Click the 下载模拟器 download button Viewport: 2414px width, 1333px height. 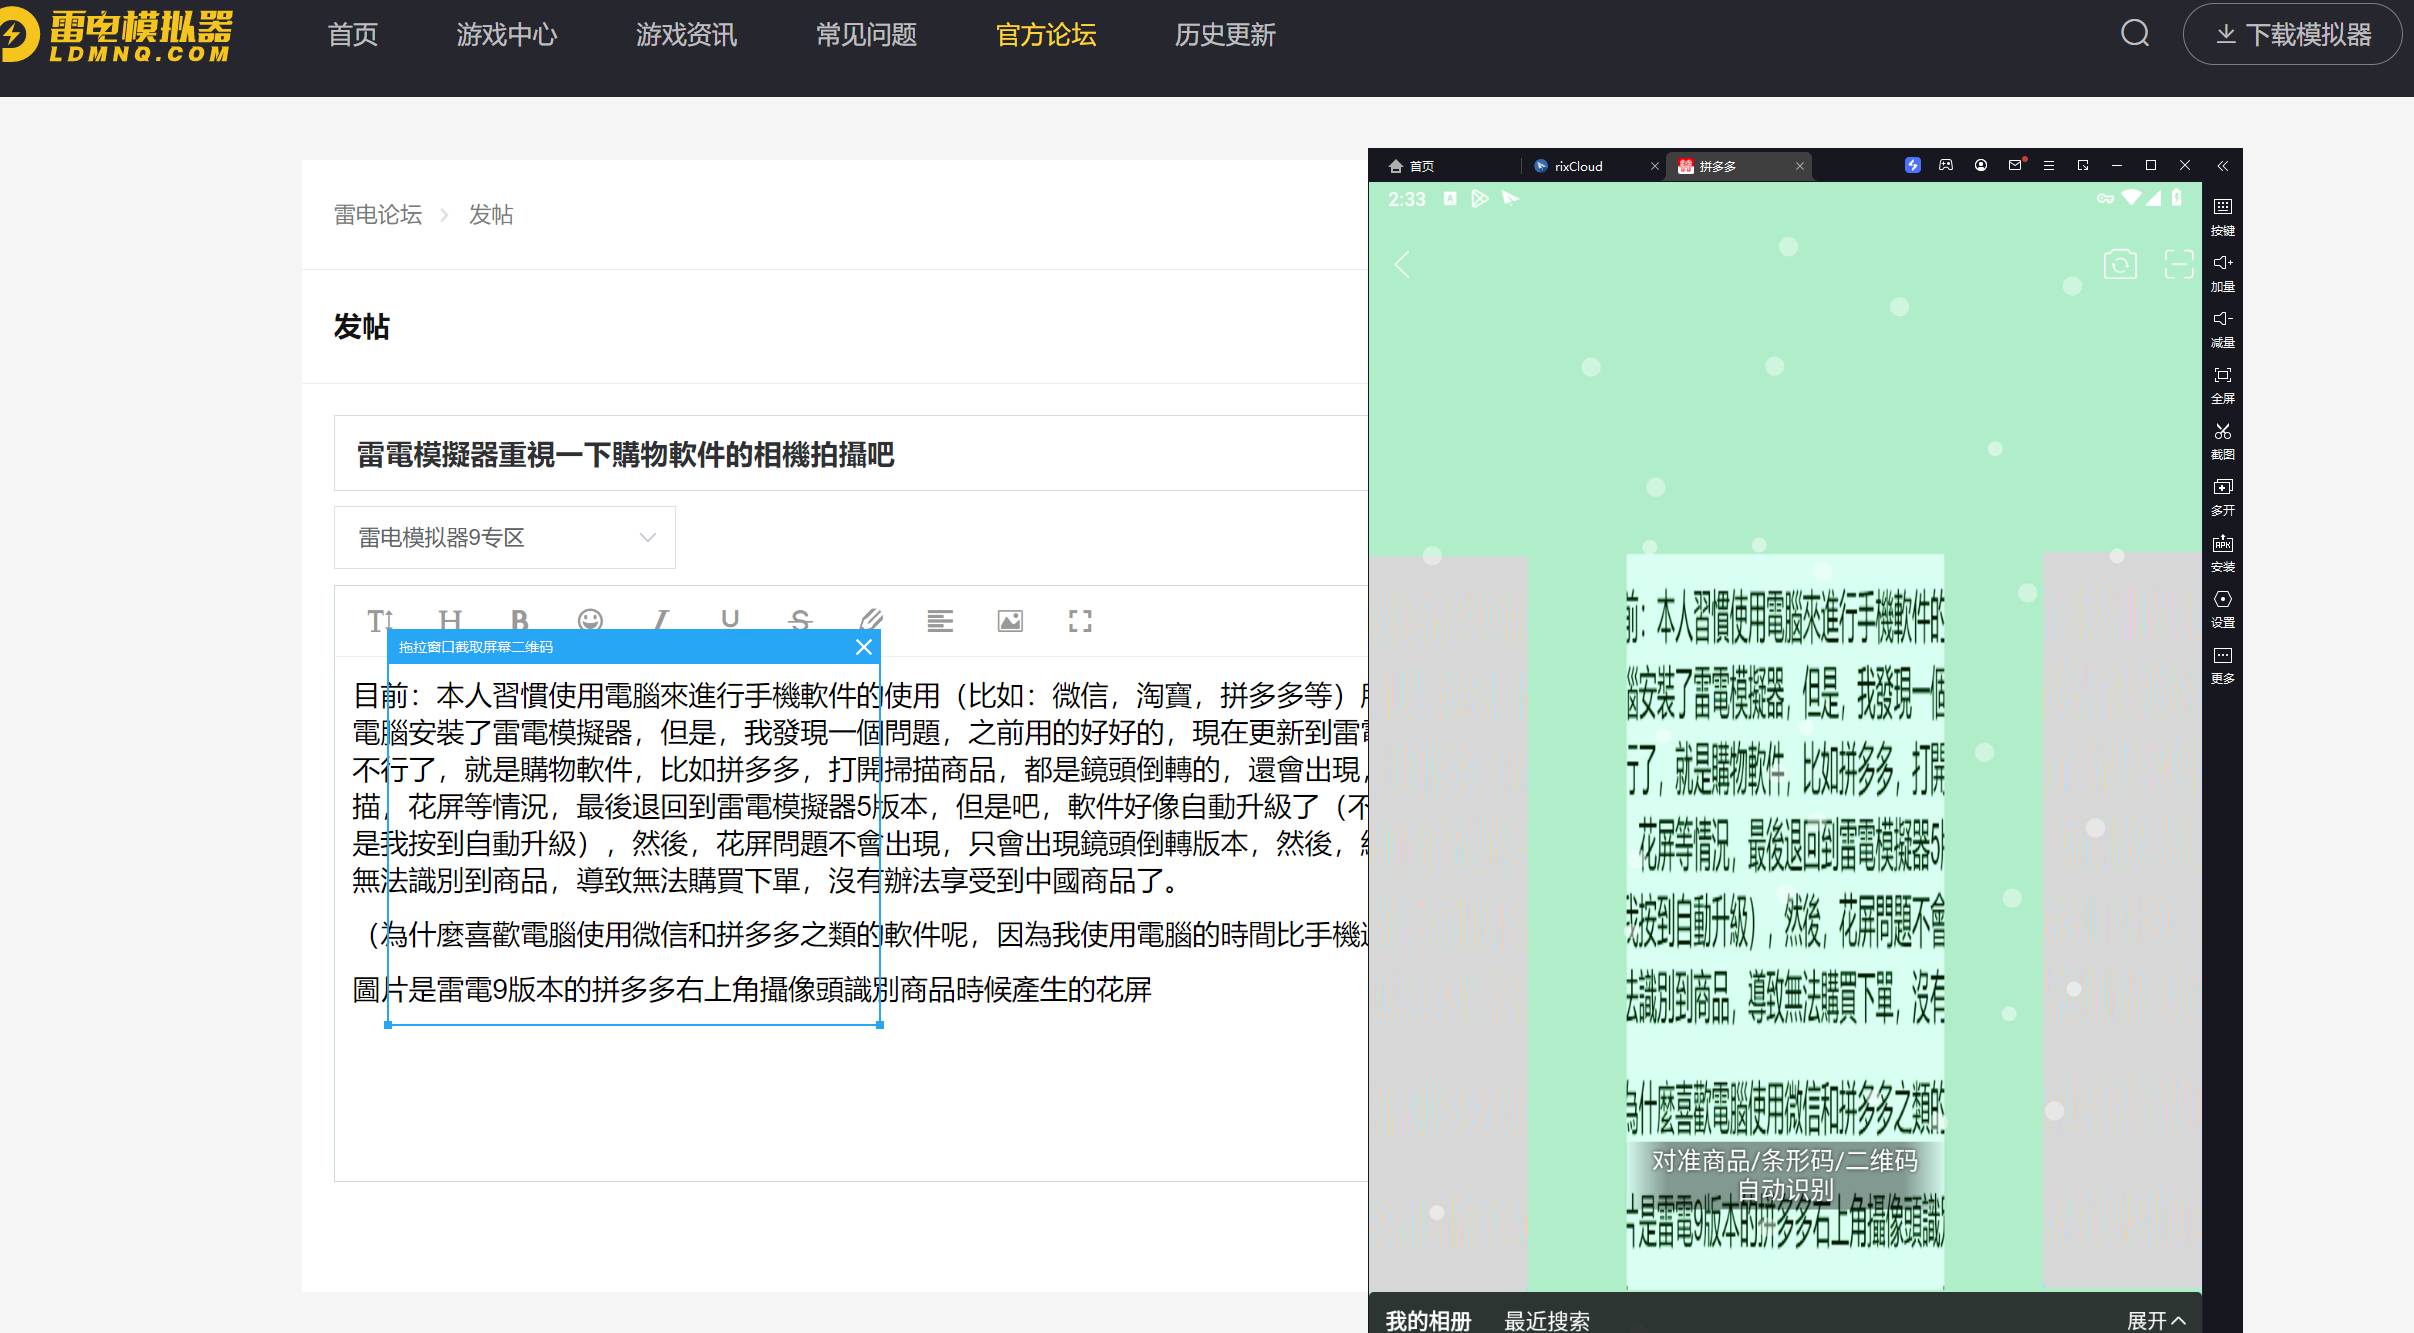2292,35
